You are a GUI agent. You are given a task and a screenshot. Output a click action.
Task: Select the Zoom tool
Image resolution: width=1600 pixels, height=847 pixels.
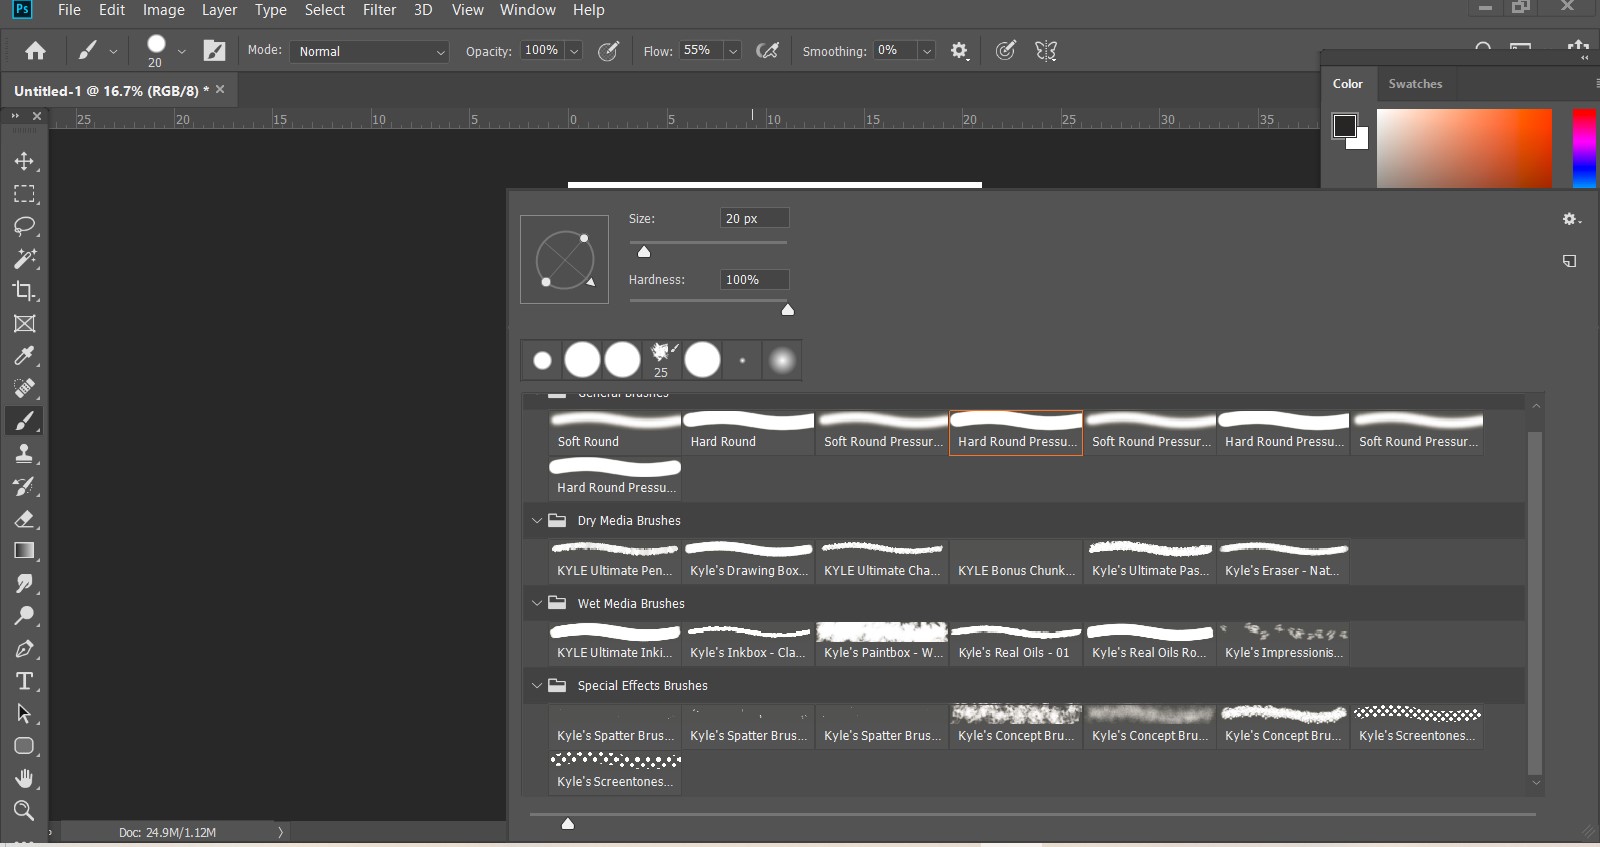pyautogui.click(x=24, y=811)
